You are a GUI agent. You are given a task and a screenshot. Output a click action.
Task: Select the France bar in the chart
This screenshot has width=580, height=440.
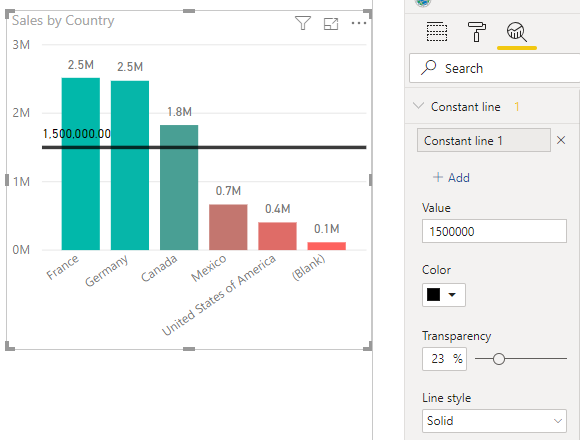[x=81, y=164]
